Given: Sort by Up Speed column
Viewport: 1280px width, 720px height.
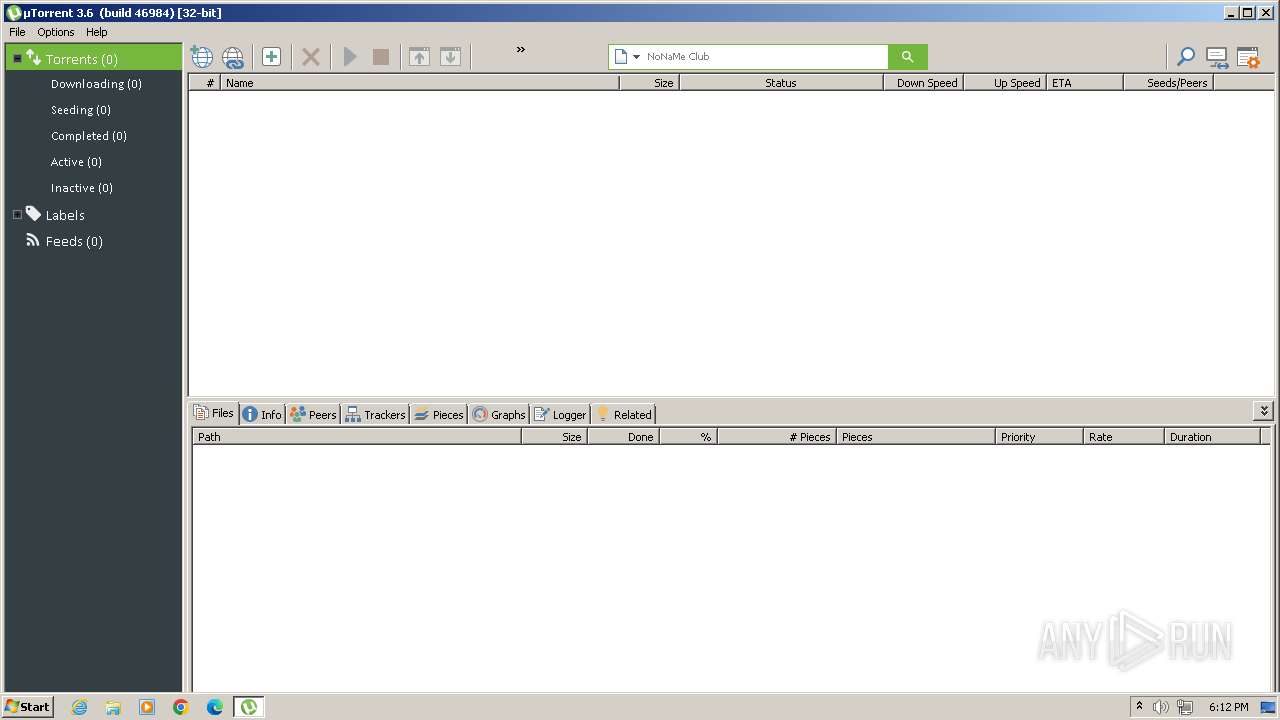Looking at the screenshot, I should point(1006,83).
